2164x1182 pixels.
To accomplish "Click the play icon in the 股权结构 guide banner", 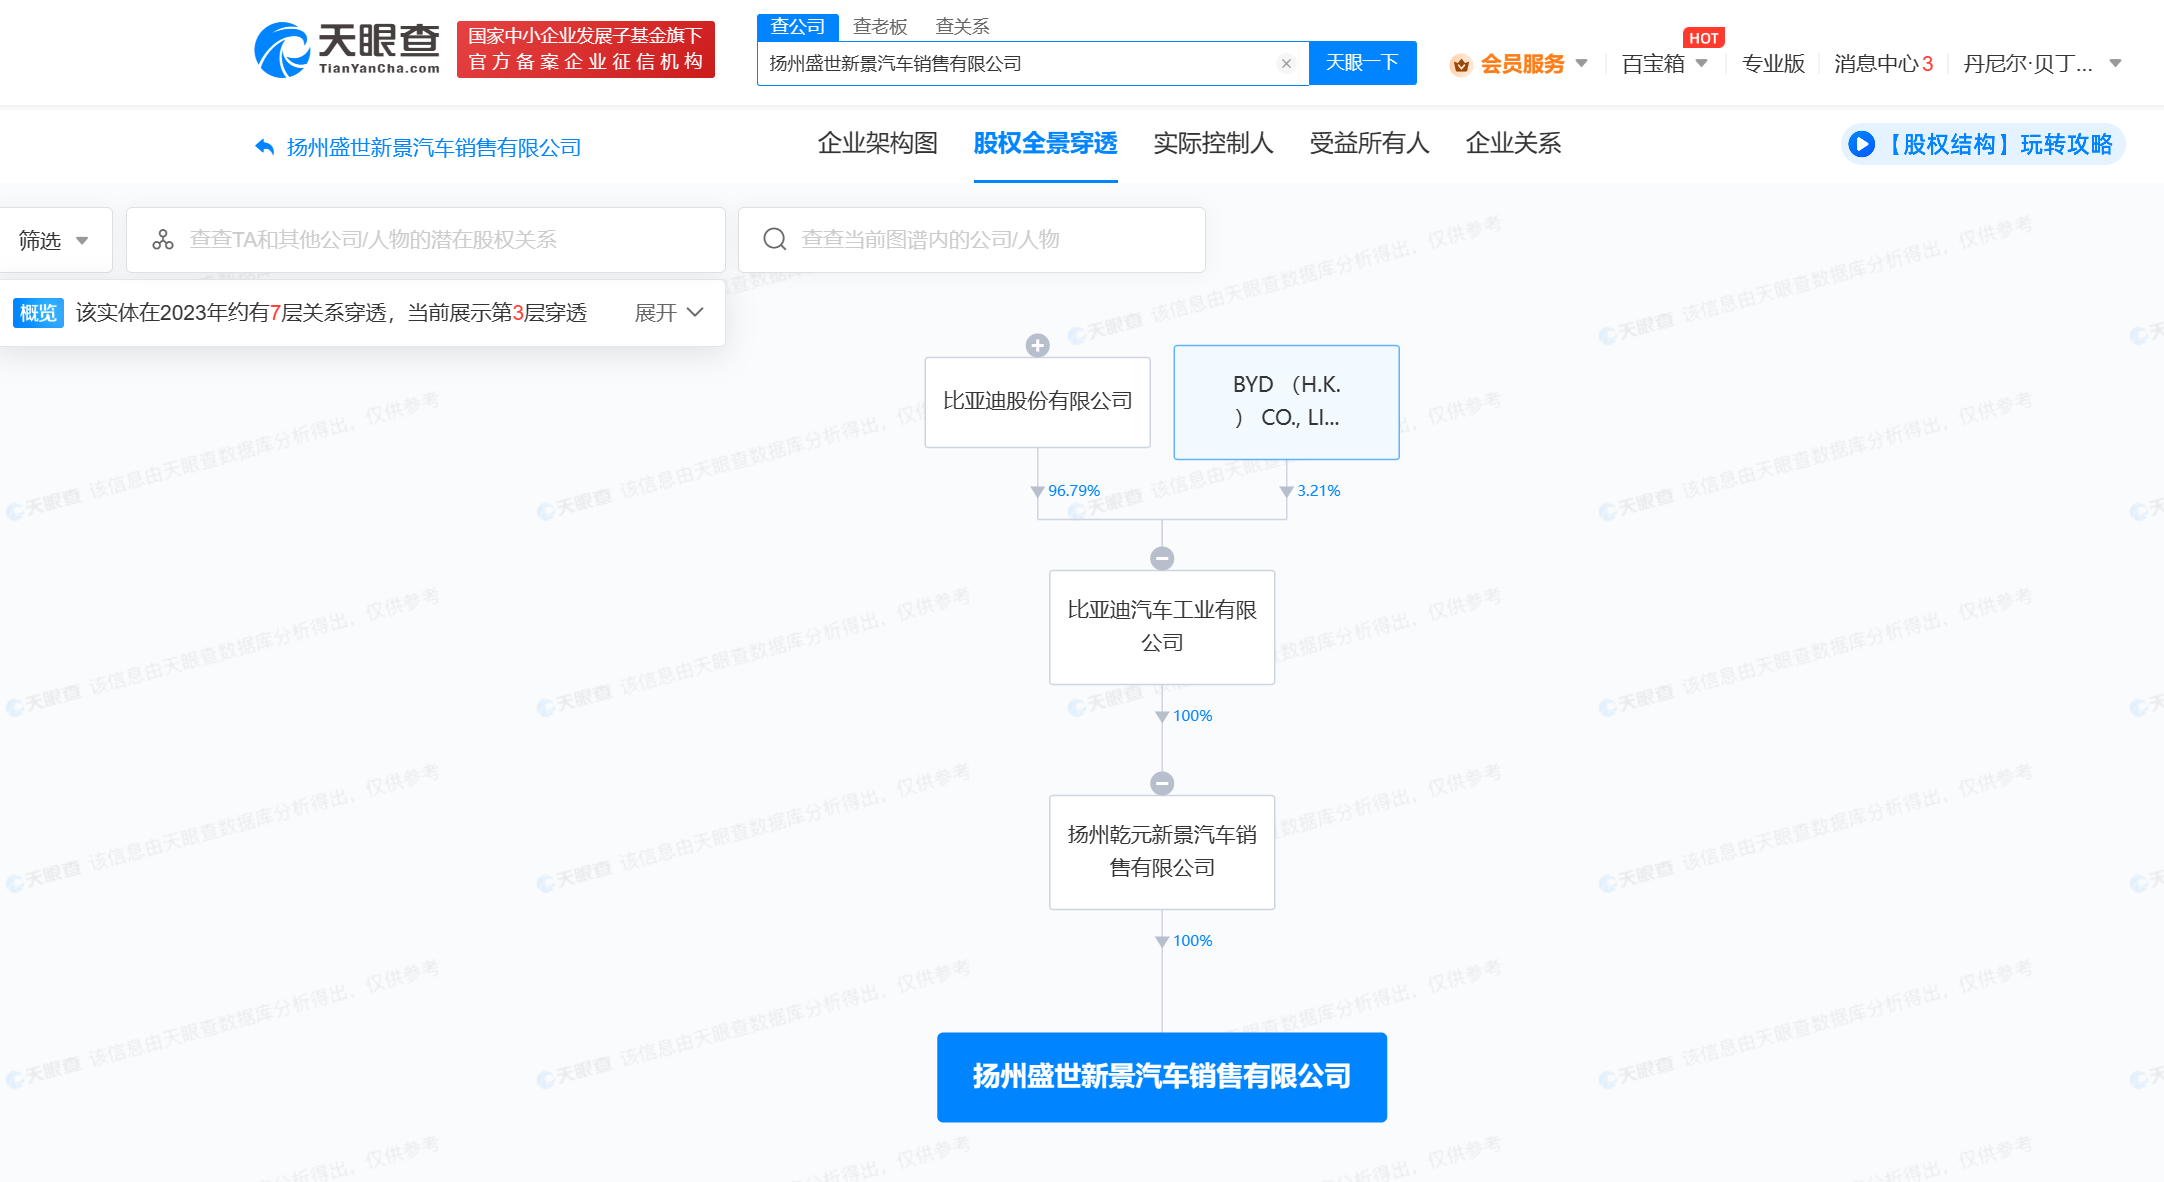I will (x=1861, y=144).
